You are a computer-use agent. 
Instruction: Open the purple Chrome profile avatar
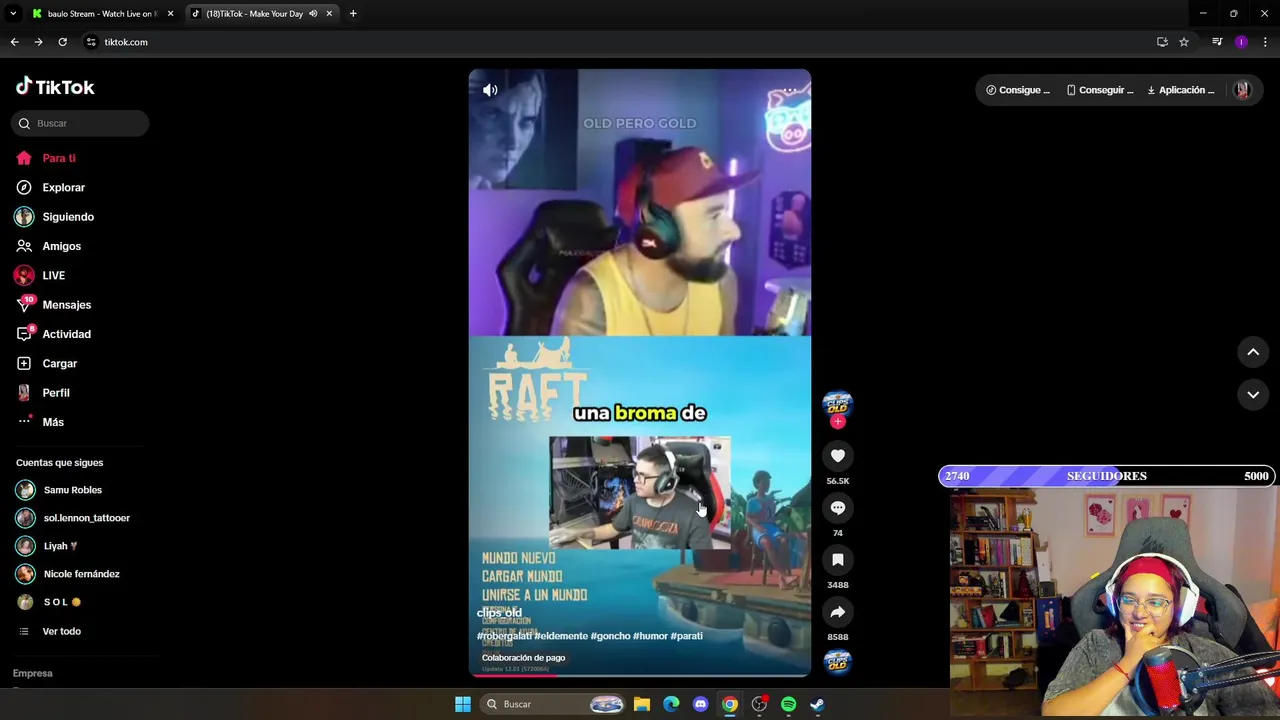1241,42
